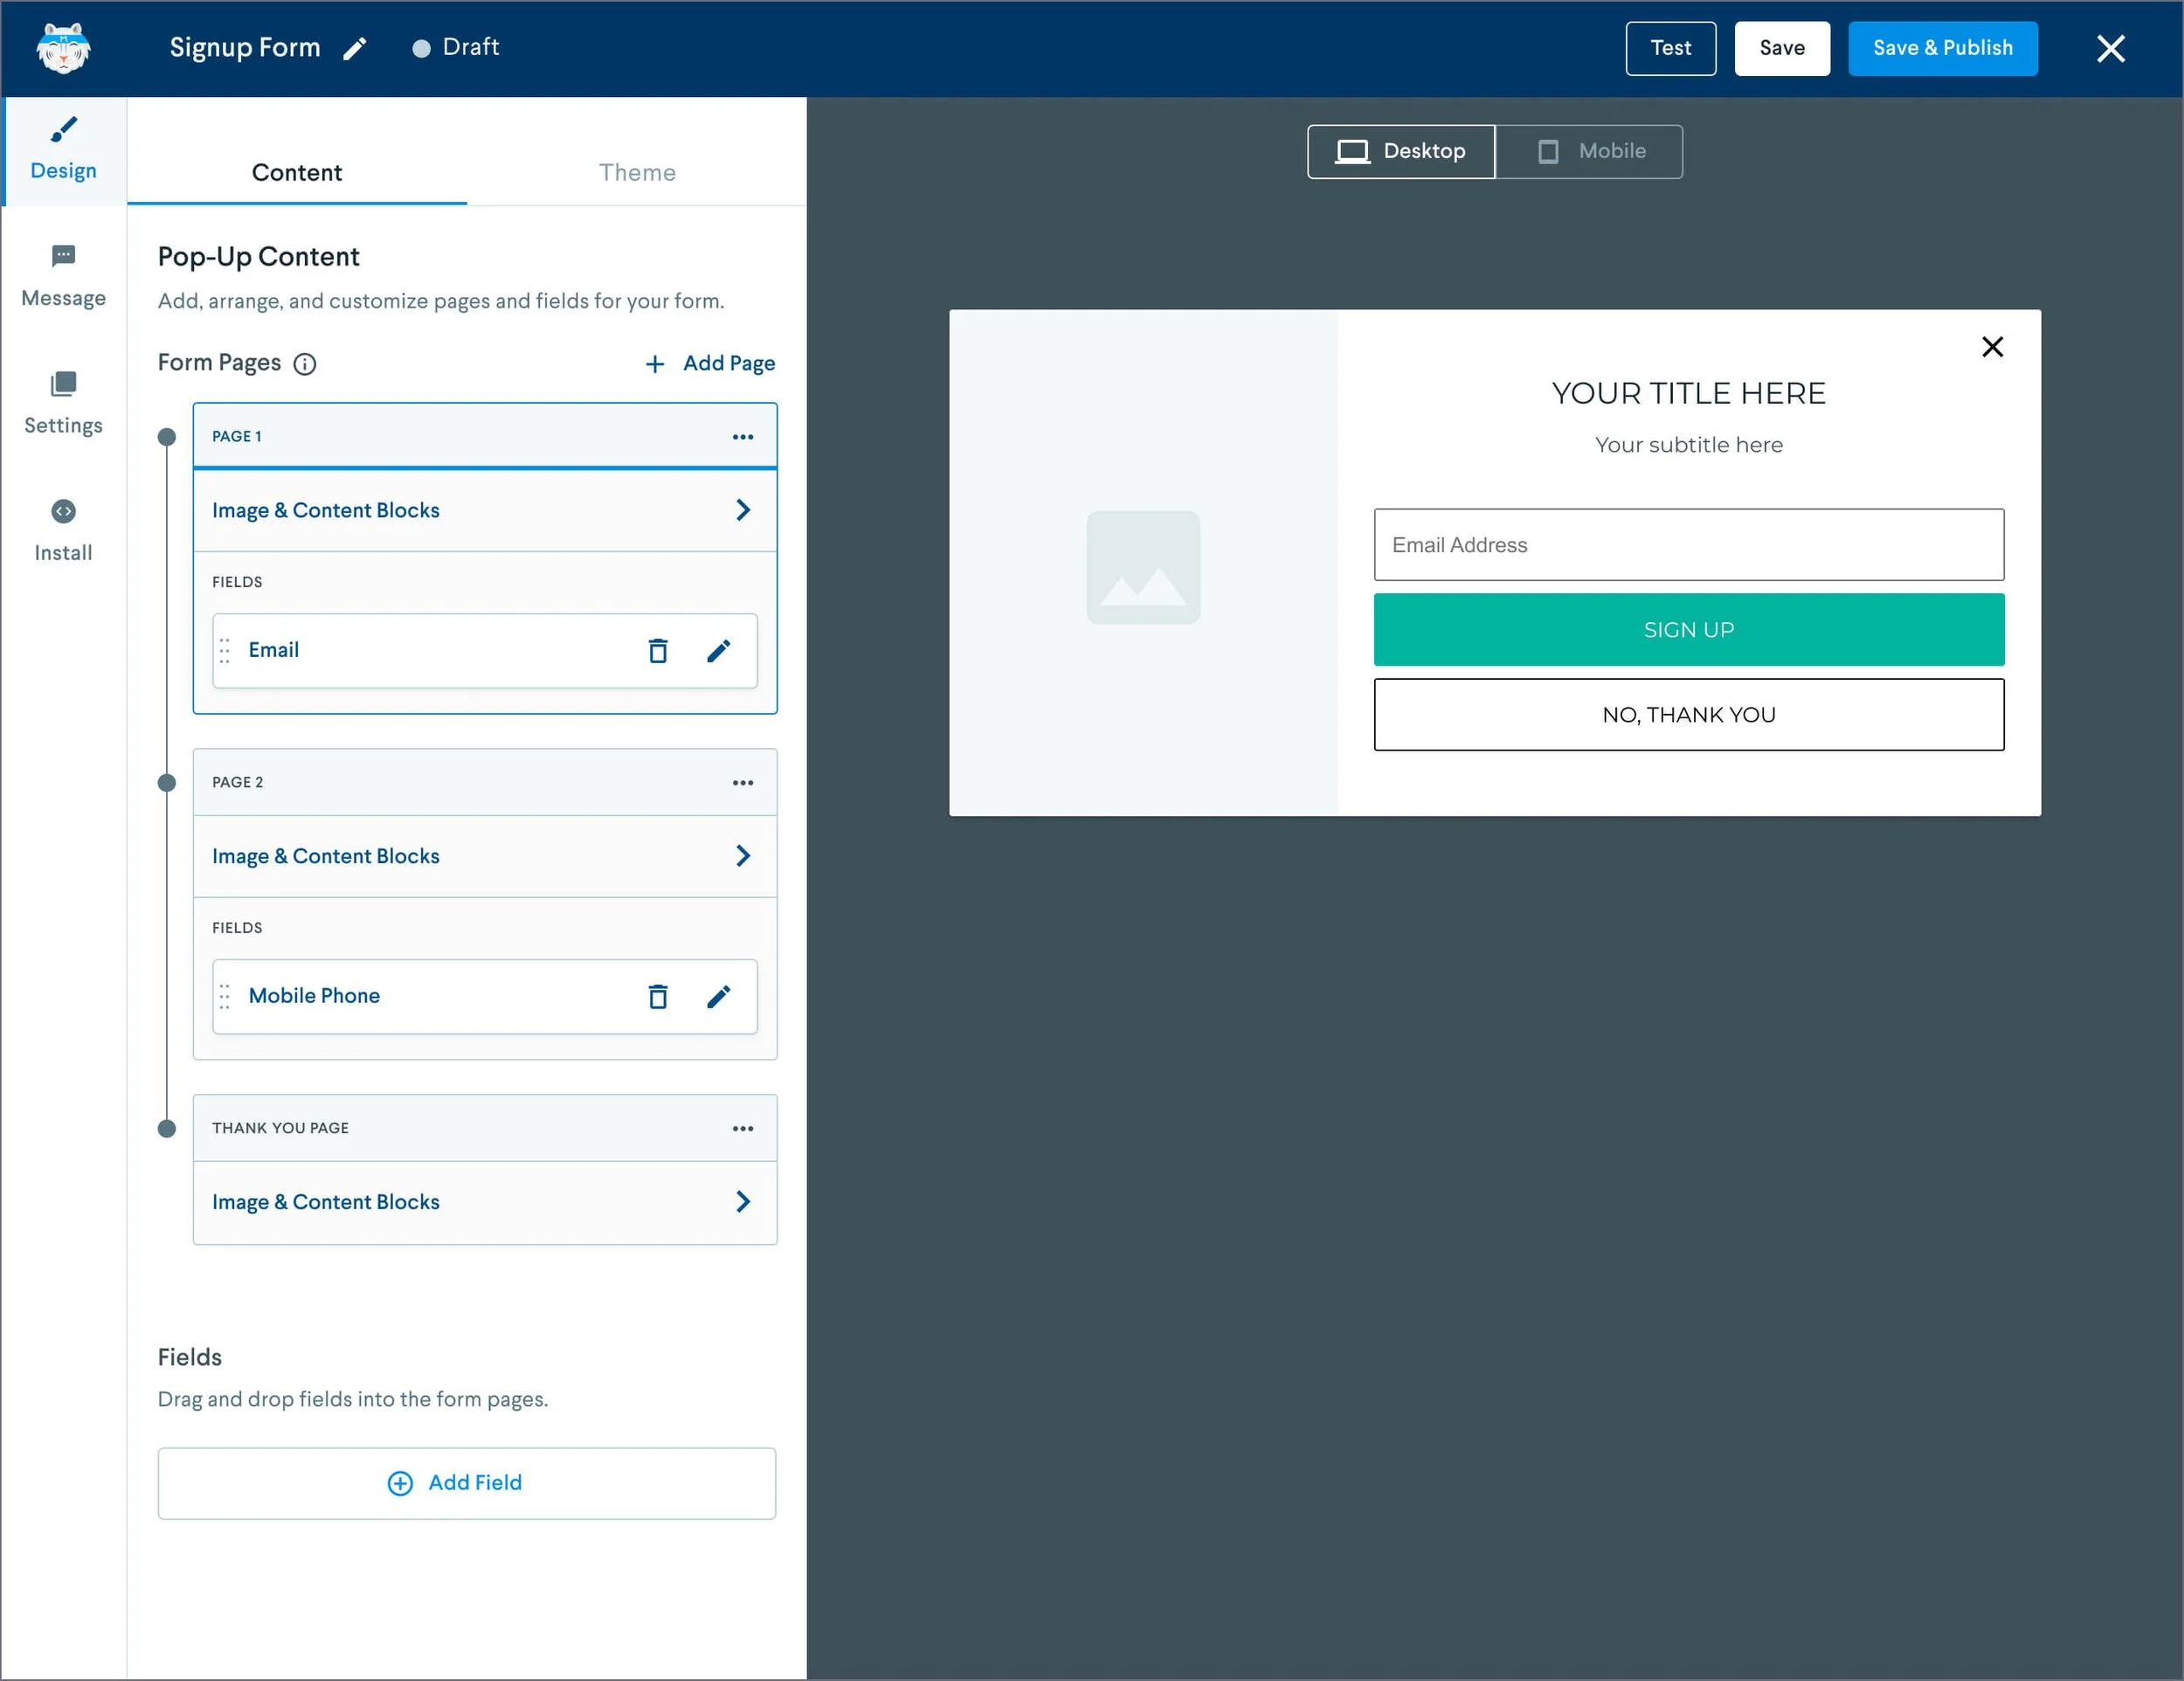The width and height of the screenshot is (2184, 1681).
Task: Open the Message sidebar section
Action: click(63, 277)
